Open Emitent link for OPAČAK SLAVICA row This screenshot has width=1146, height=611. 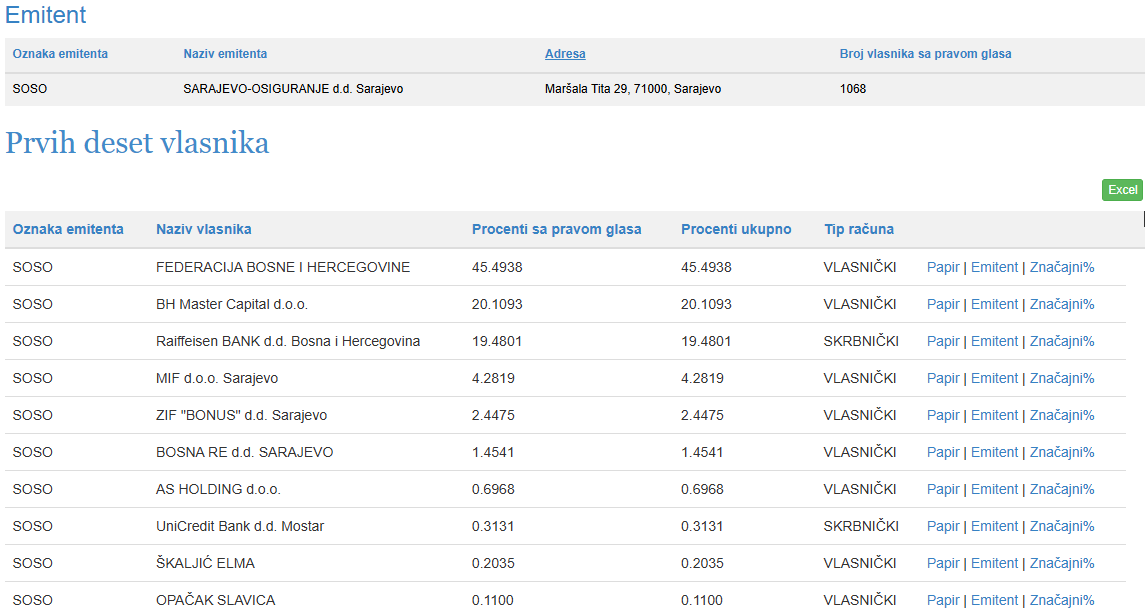tap(994, 601)
